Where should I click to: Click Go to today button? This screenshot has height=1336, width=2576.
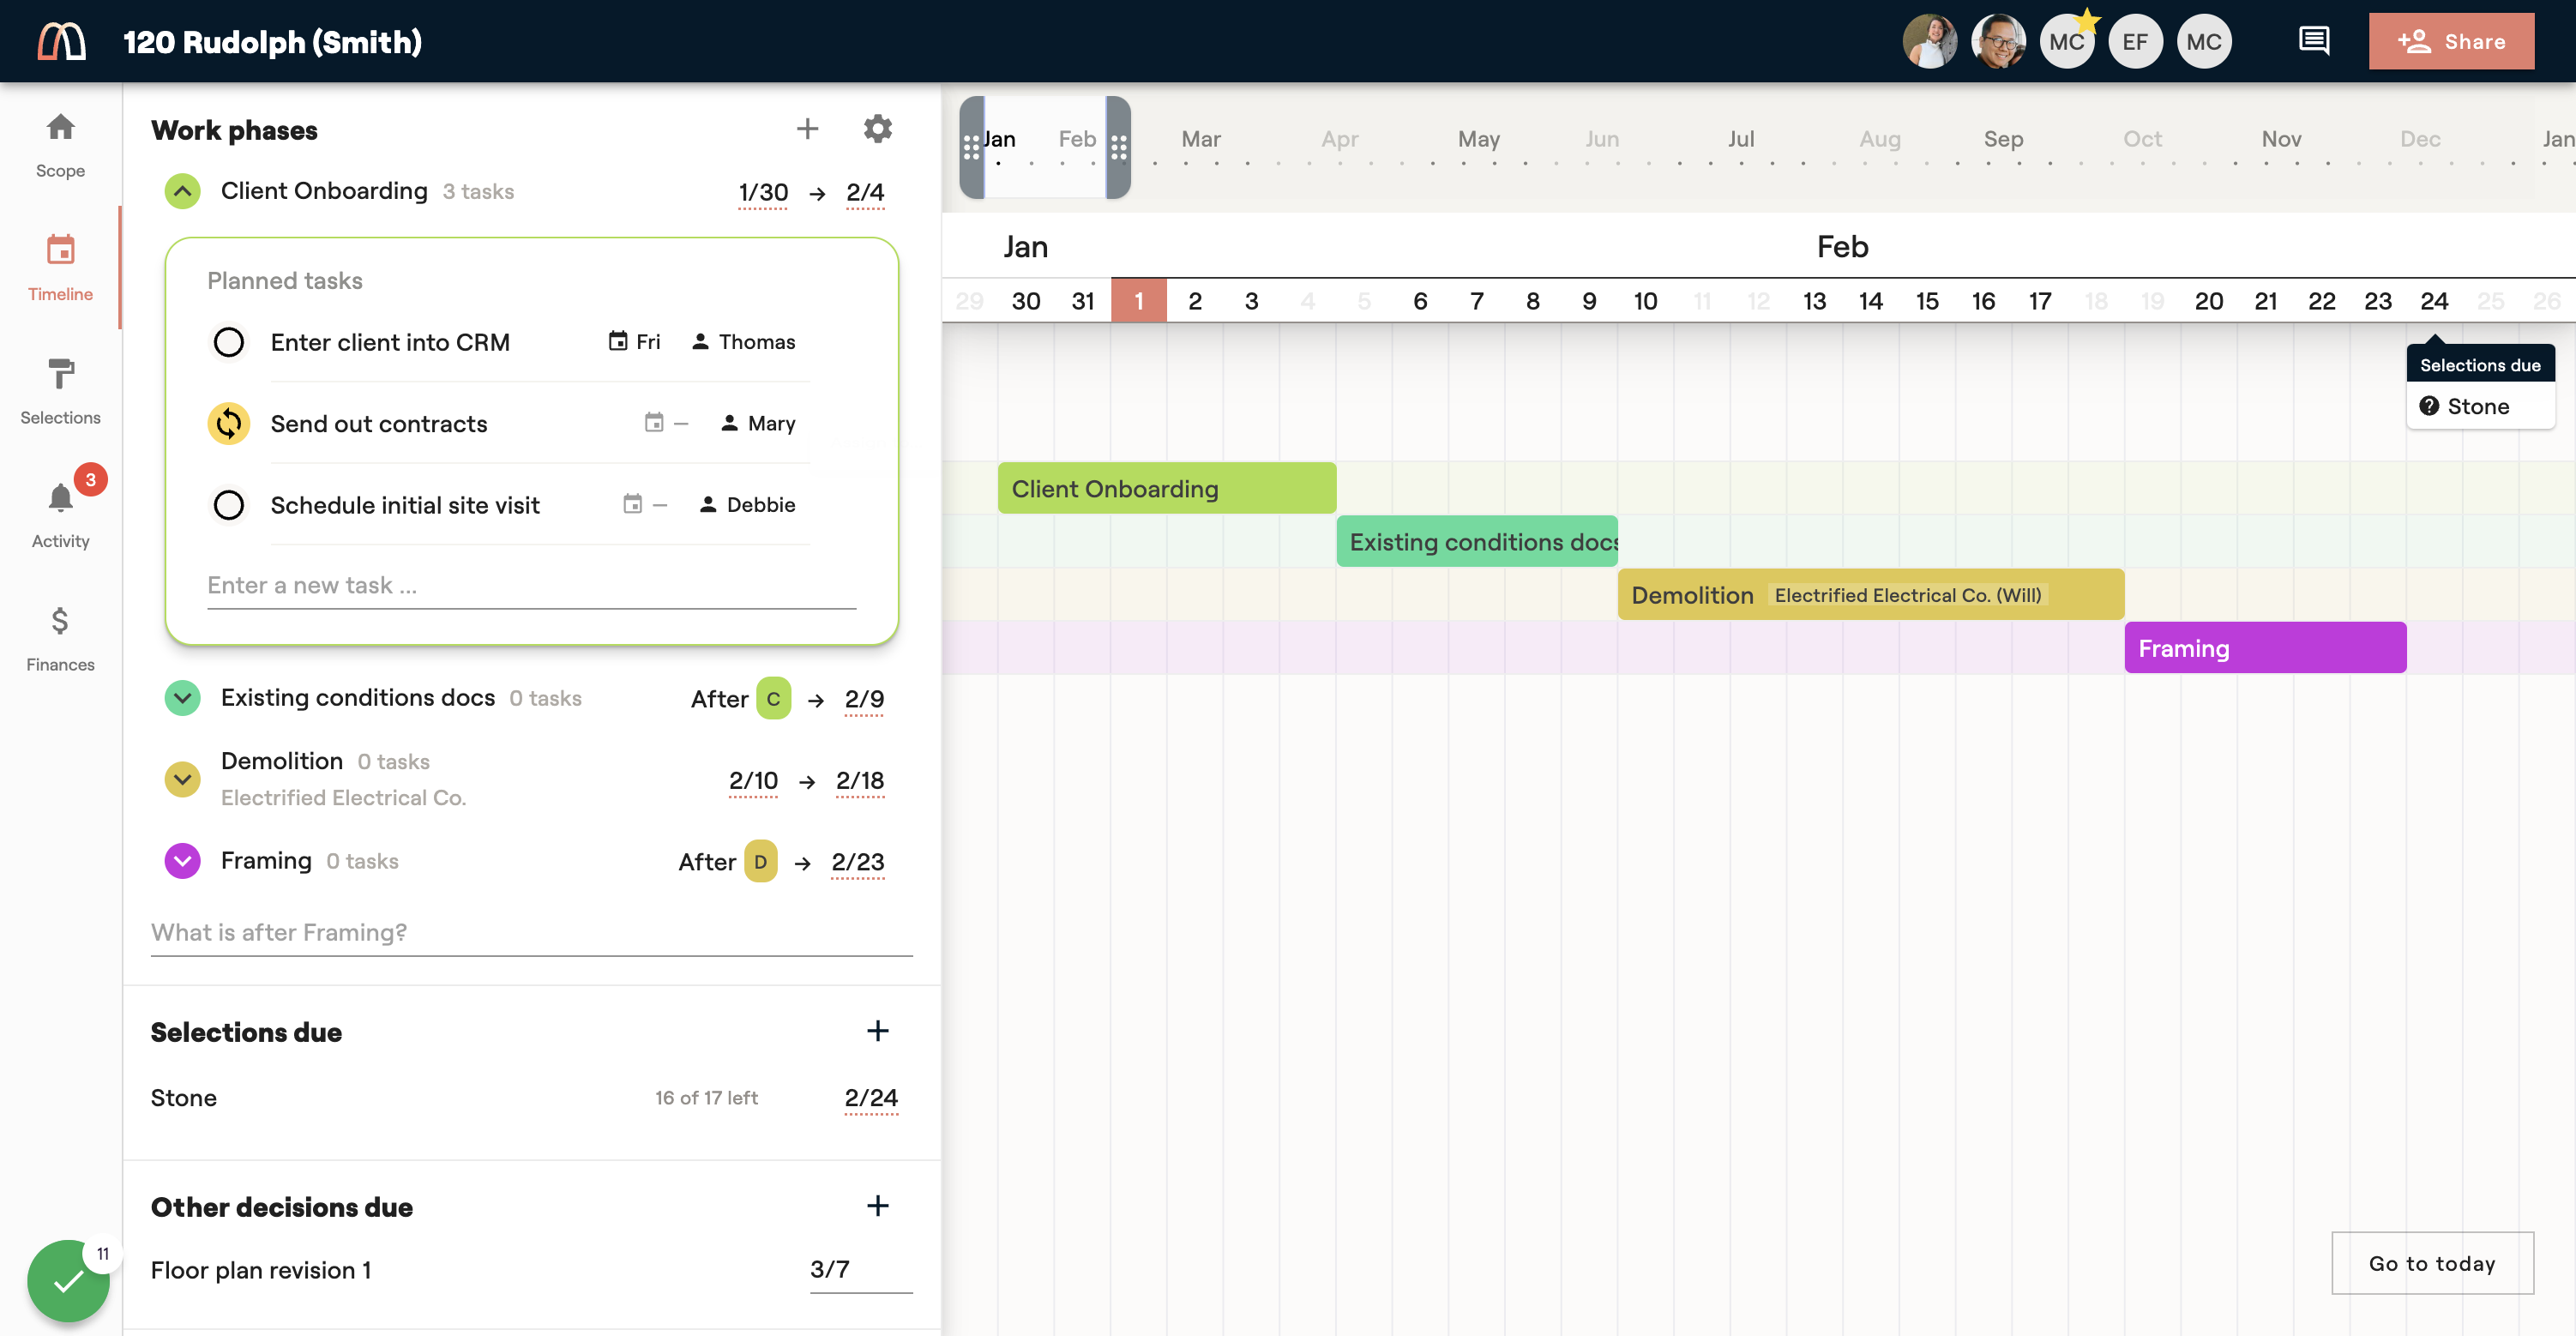(2432, 1263)
